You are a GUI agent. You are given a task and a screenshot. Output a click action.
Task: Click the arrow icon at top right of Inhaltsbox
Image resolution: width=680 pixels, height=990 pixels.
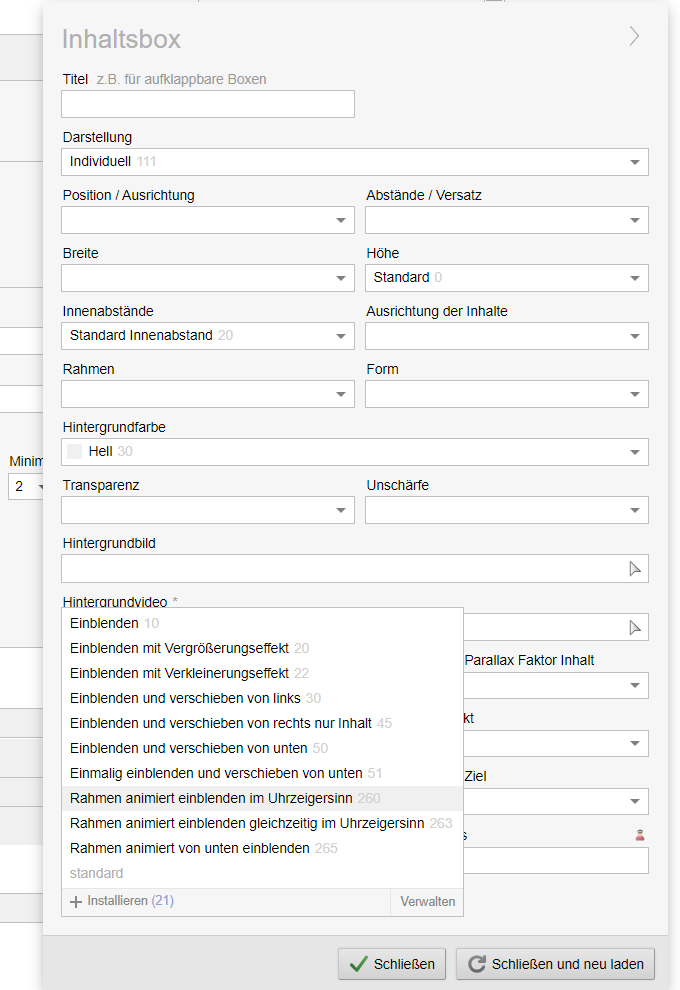[x=634, y=37]
